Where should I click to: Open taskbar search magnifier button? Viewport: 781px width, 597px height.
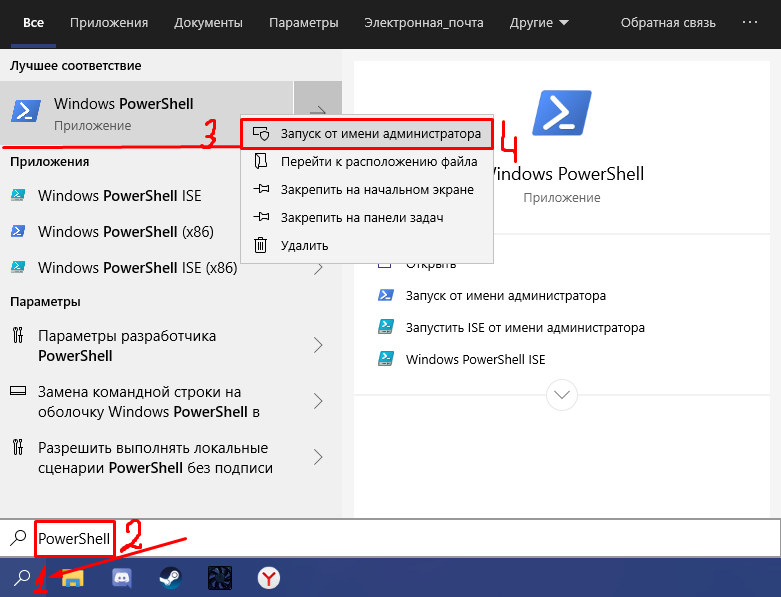[x=21, y=578]
